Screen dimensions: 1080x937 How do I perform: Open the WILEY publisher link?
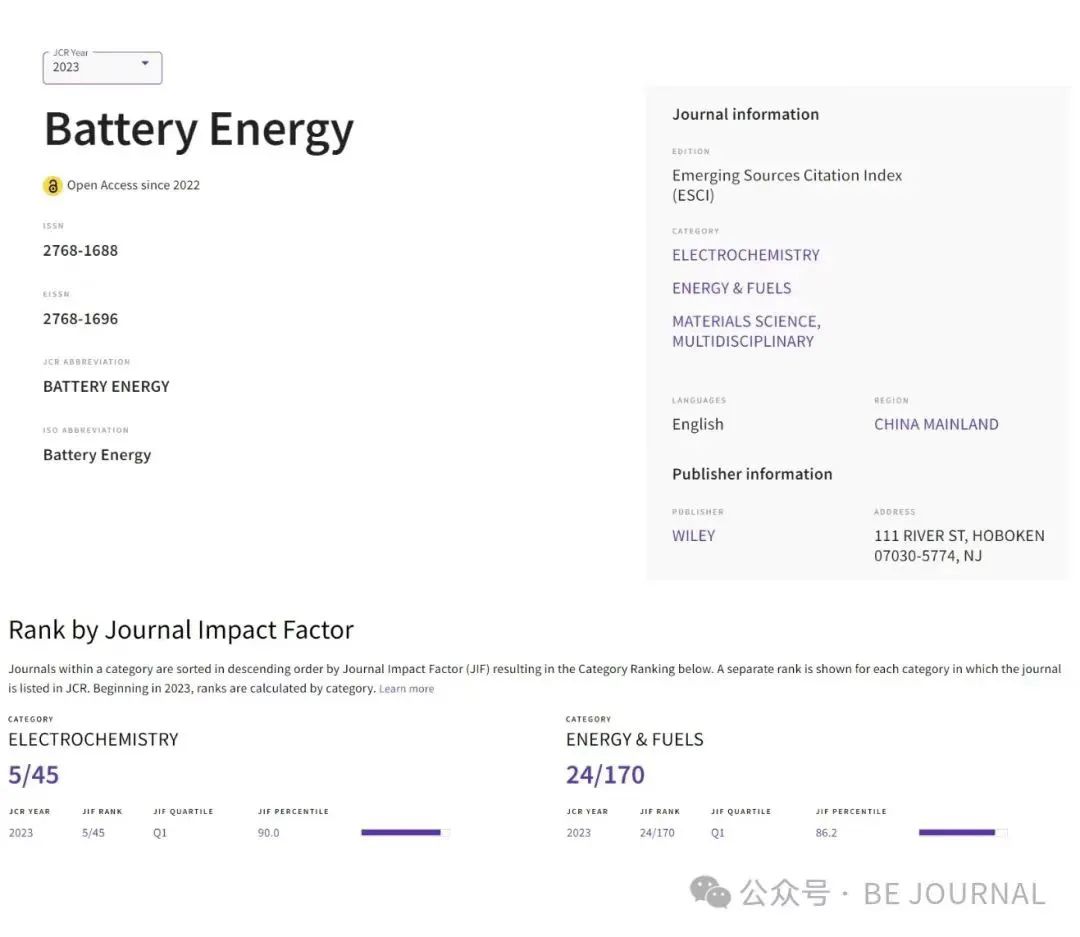693,536
